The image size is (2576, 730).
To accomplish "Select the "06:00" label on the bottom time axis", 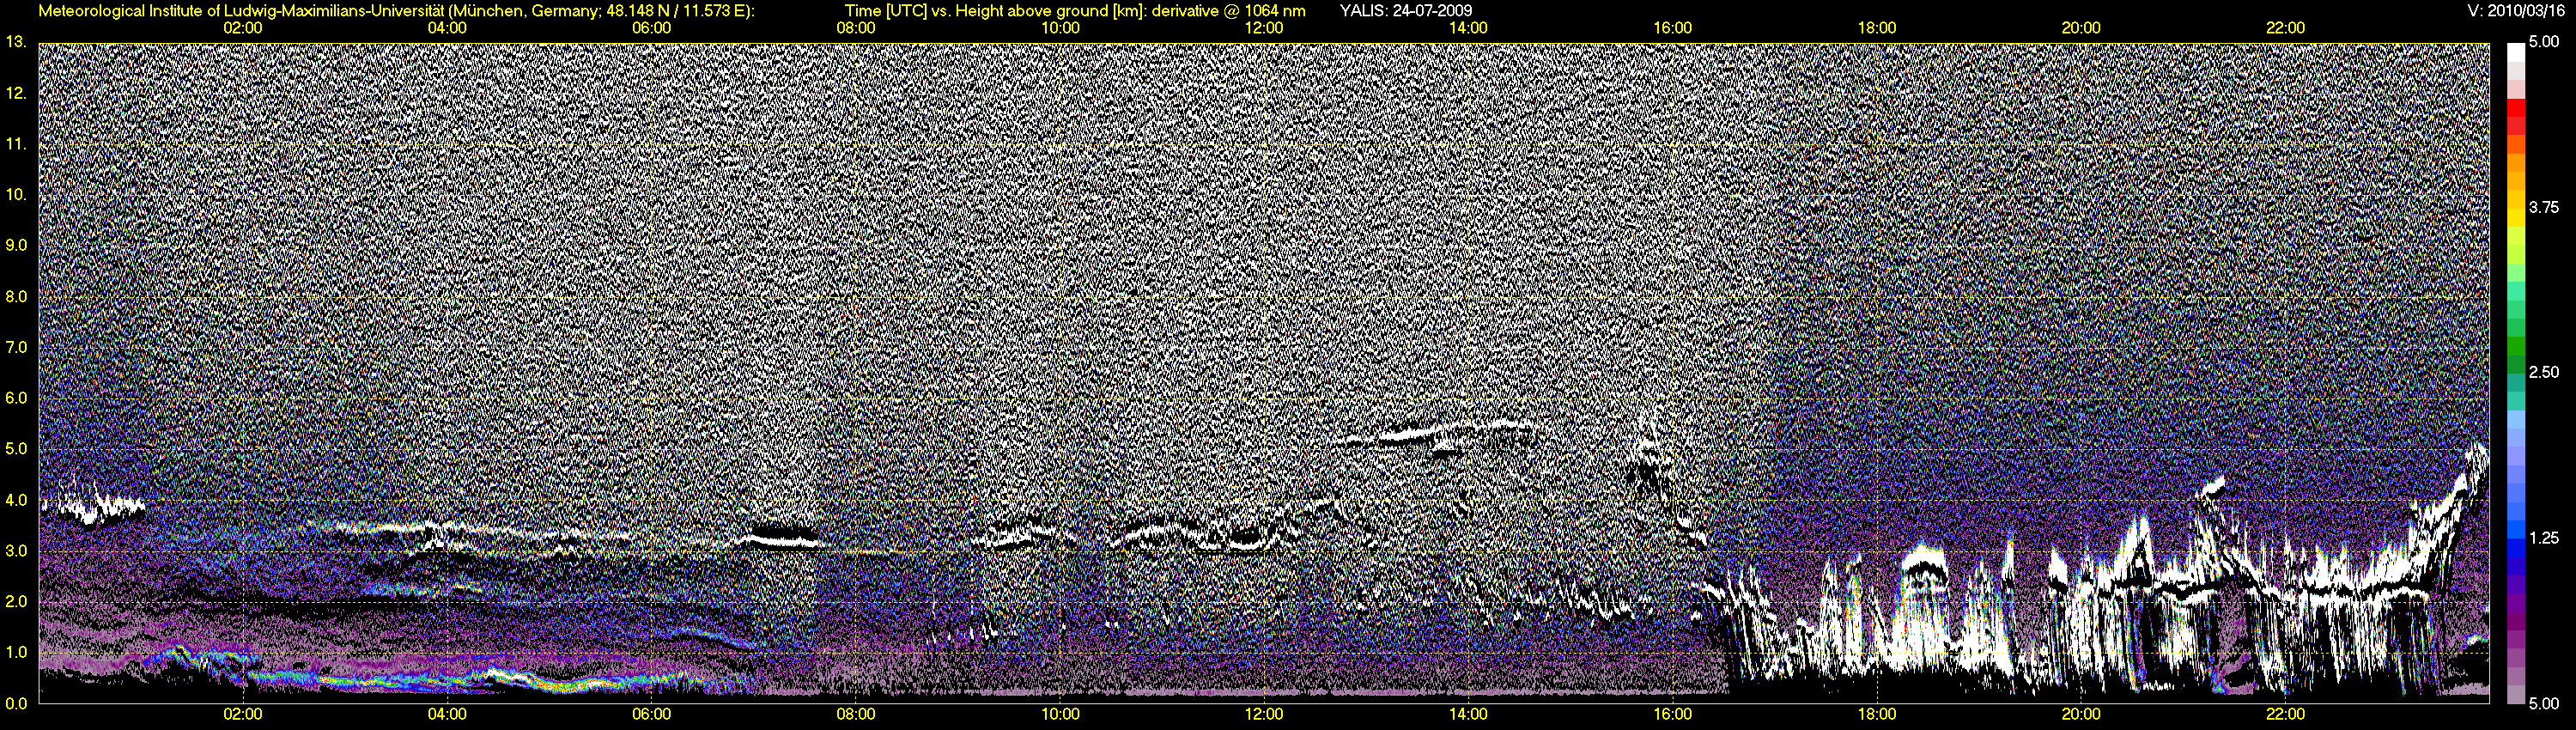I will pyautogui.click(x=651, y=714).
